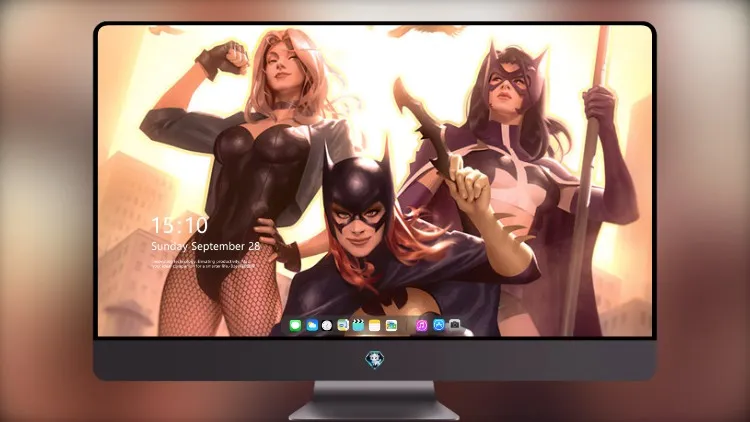The width and height of the screenshot is (750, 422).
Task: Open the Photos gallery dock icon
Action: click(391, 325)
